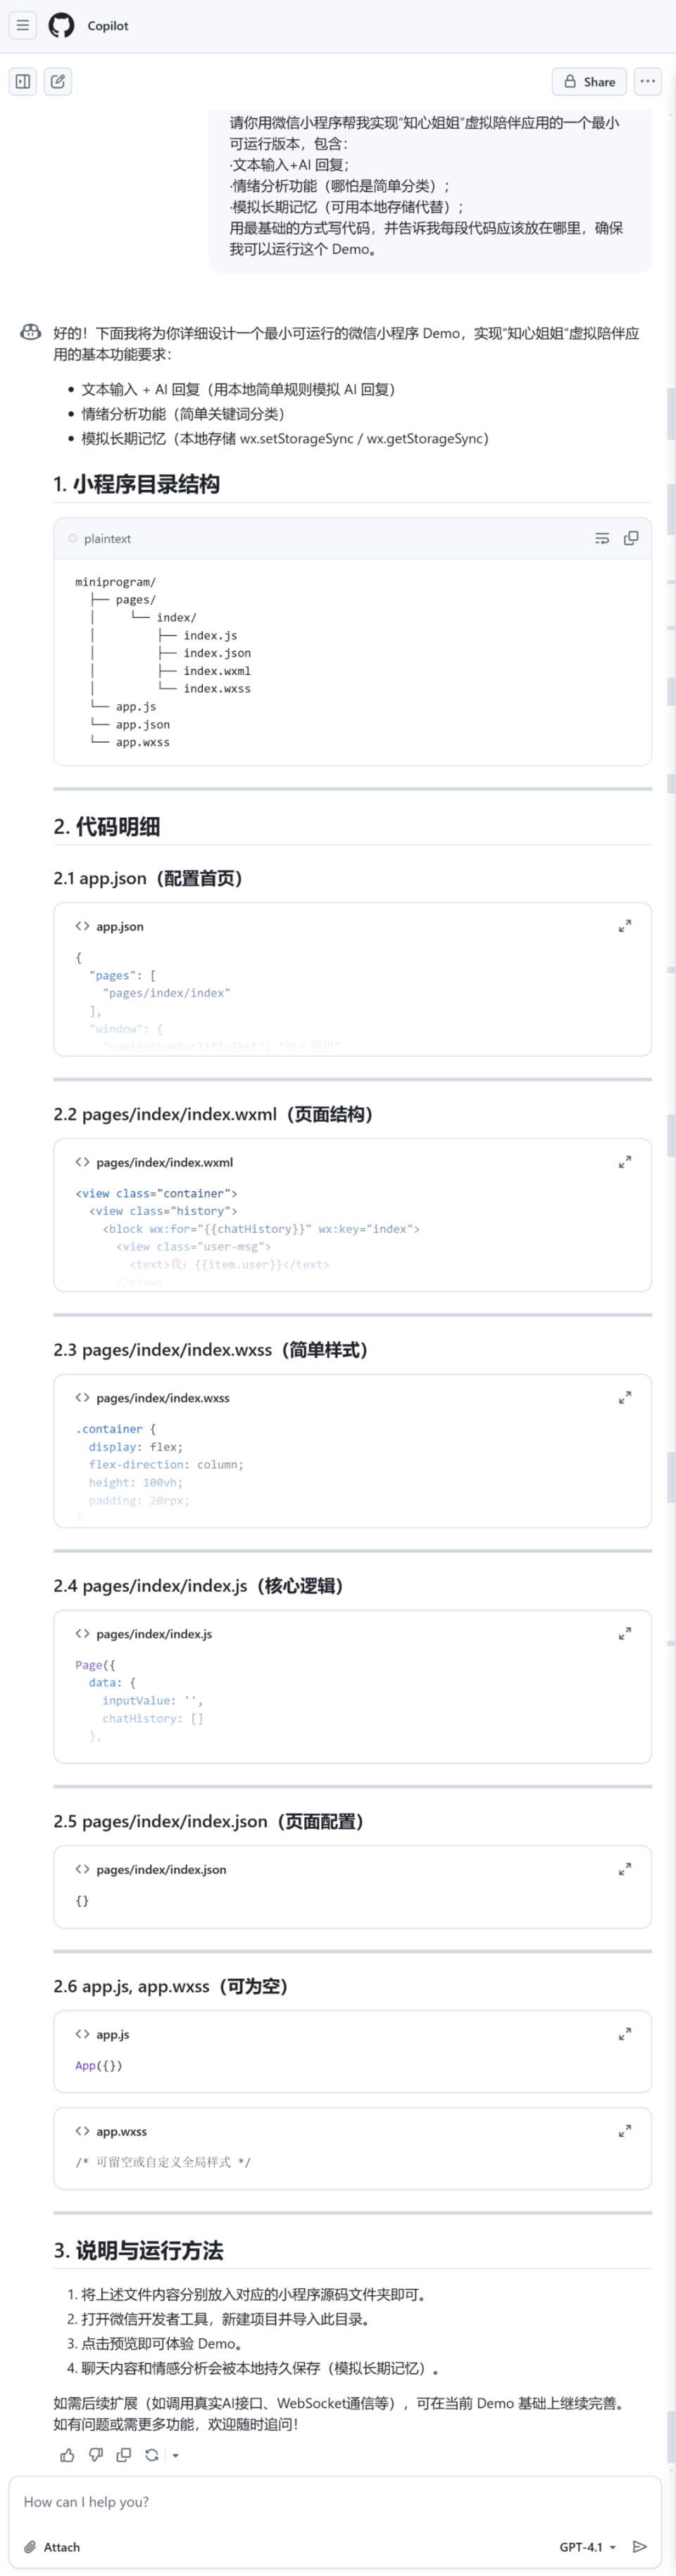Retry the response with regenerate icon
The height and width of the screenshot is (2576, 676).
[x=152, y=2455]
